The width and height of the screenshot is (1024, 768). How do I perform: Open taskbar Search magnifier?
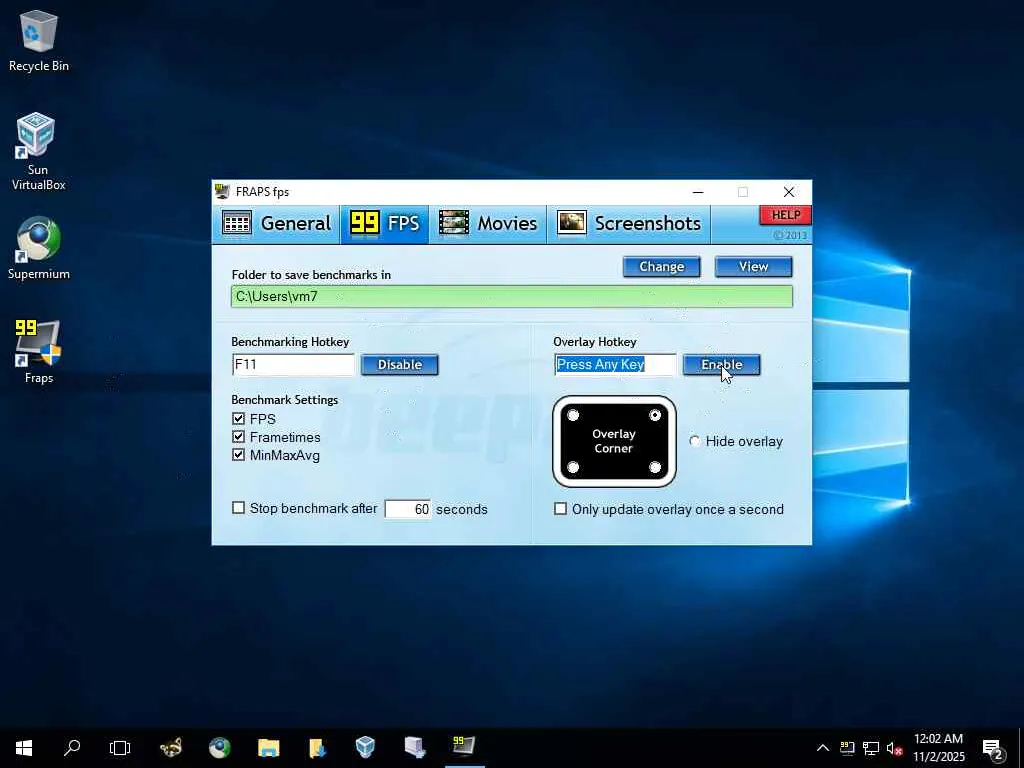pyautogui.click(x=72, y=748)
